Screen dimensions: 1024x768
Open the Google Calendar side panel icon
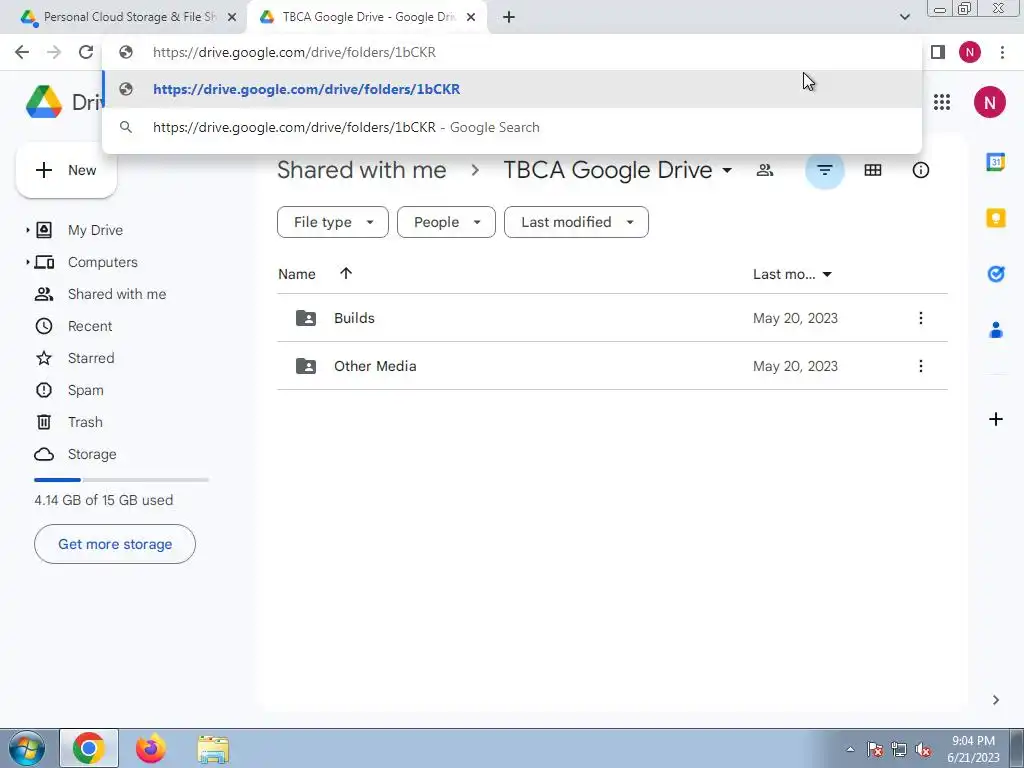[995, 161]
